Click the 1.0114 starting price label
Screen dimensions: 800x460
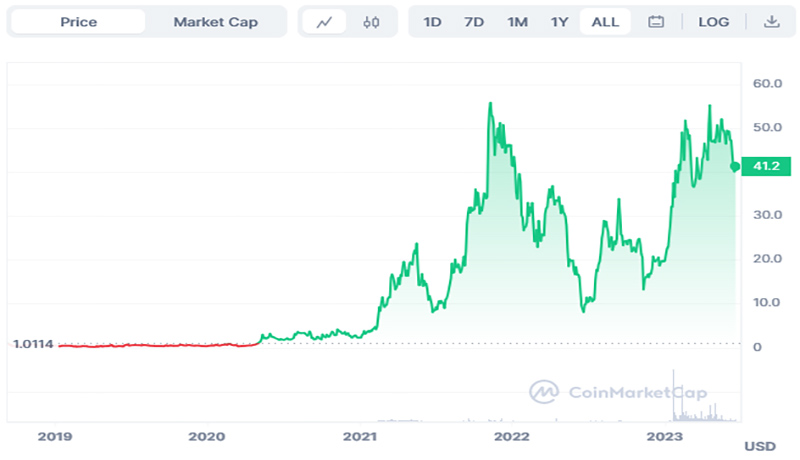(33, 344)
